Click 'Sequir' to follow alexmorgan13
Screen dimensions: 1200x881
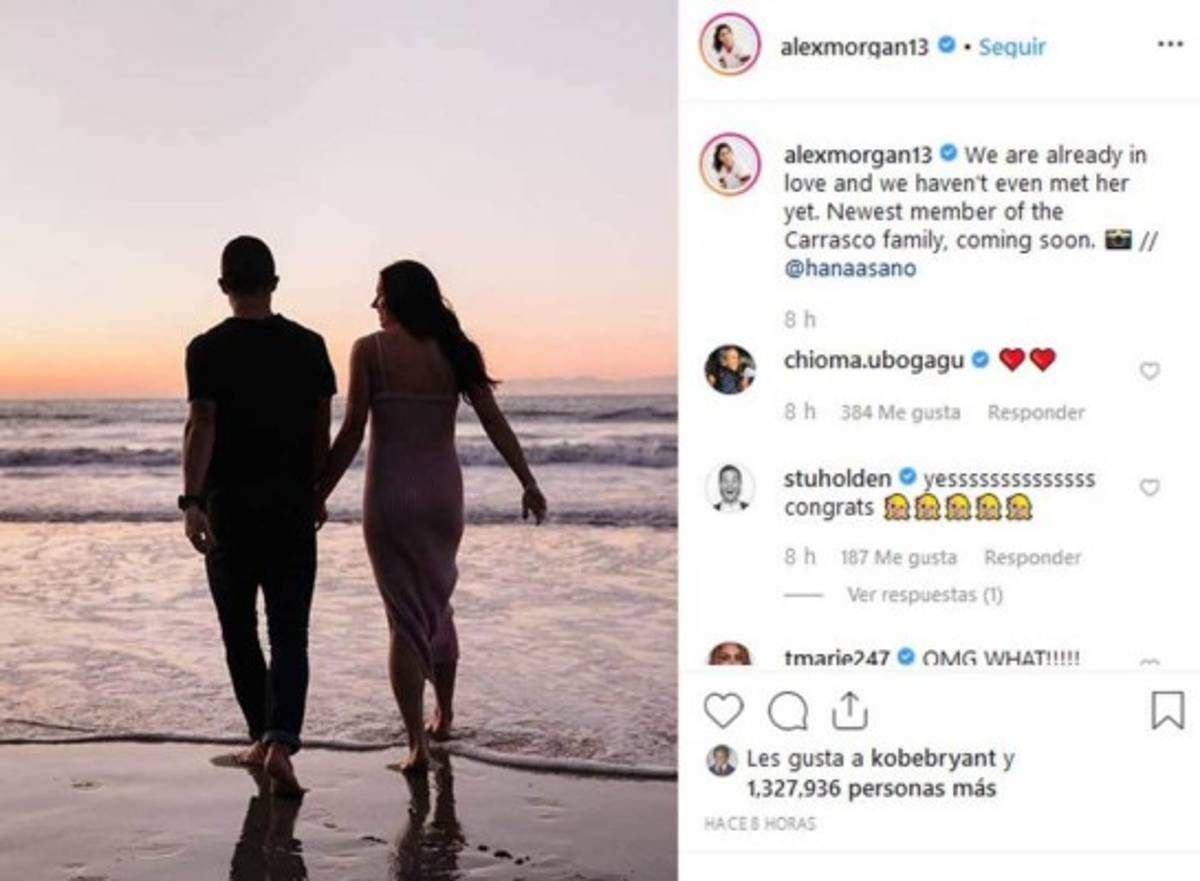[1012, 46]
